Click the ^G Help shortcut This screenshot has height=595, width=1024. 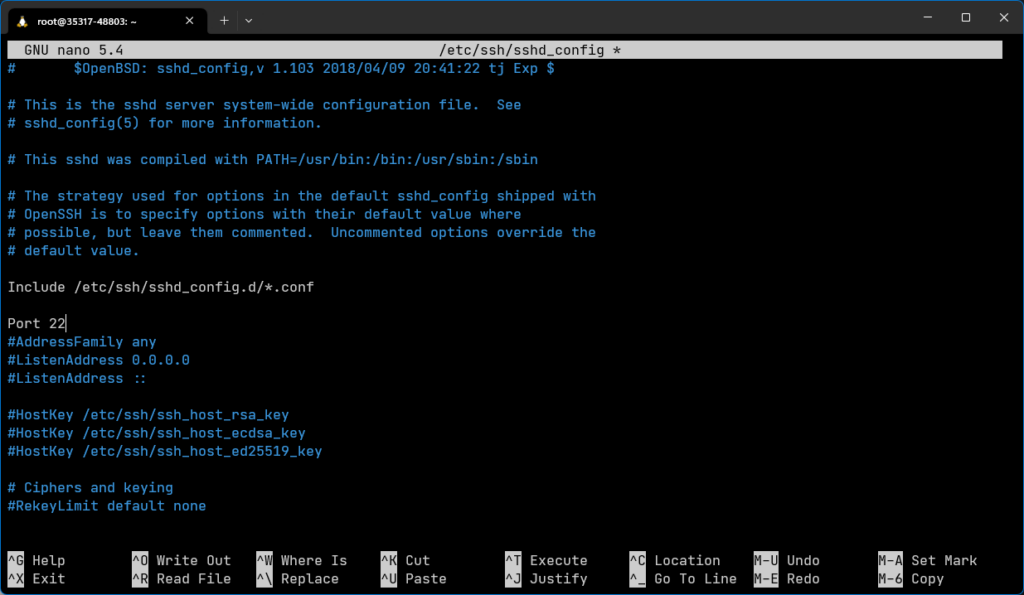pyautogui.click(x=37, y=561)
